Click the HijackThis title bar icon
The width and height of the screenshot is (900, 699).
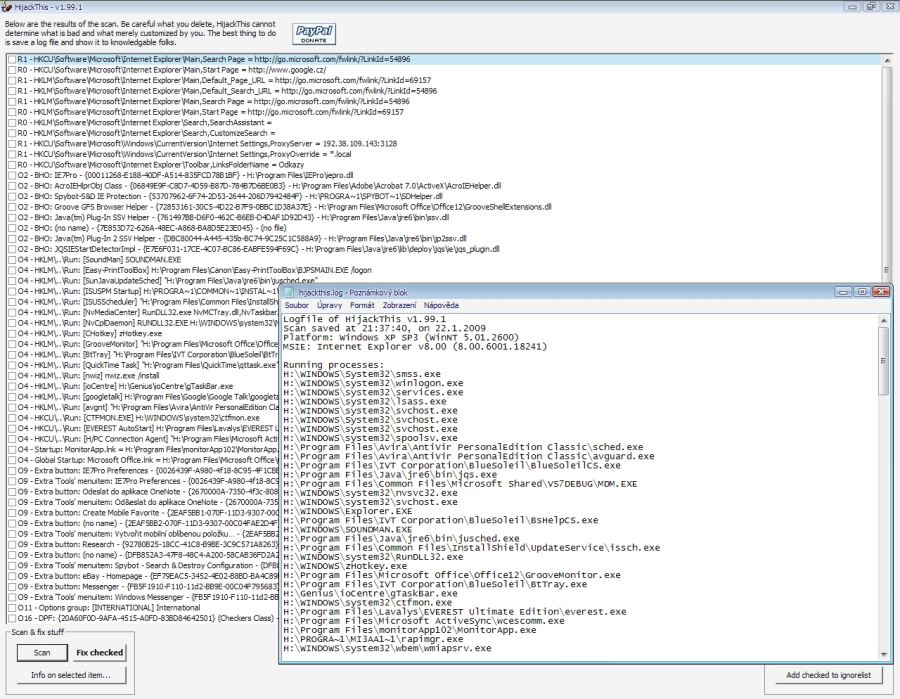(x=6, y=7)
